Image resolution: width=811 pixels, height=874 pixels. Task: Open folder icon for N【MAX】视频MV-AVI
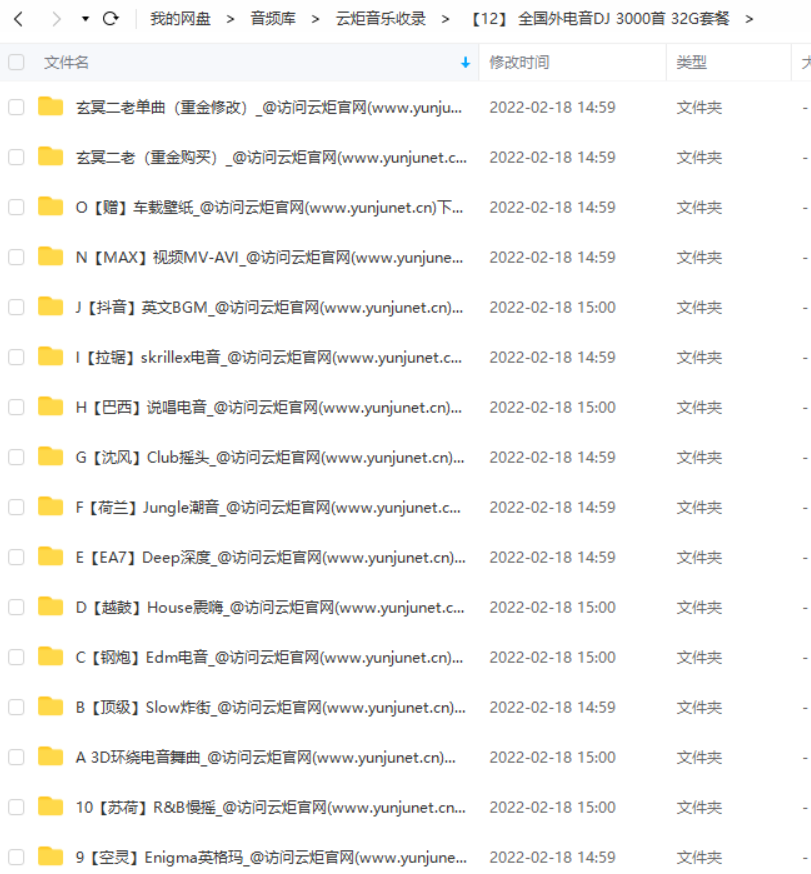pos(51,256)
